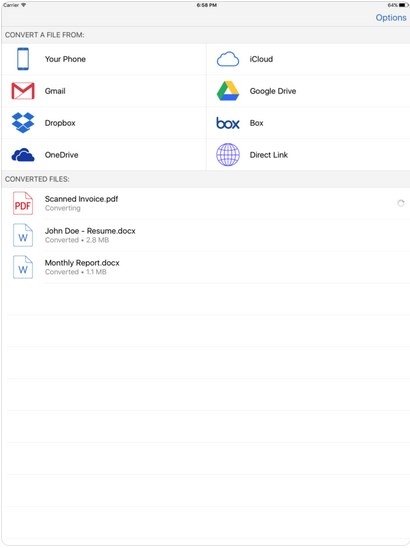The image size is (410, 548).
Task: Tap the Converting status text
Action: point(63,208)
